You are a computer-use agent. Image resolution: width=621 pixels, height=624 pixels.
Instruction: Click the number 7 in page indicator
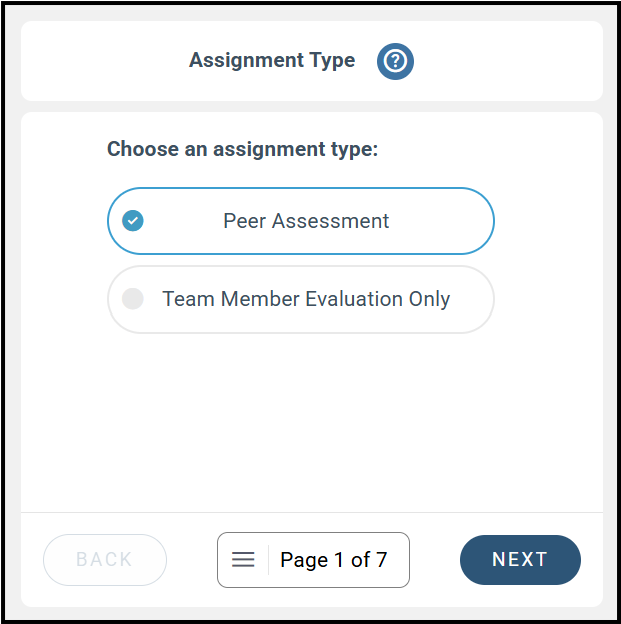[381, 560]
